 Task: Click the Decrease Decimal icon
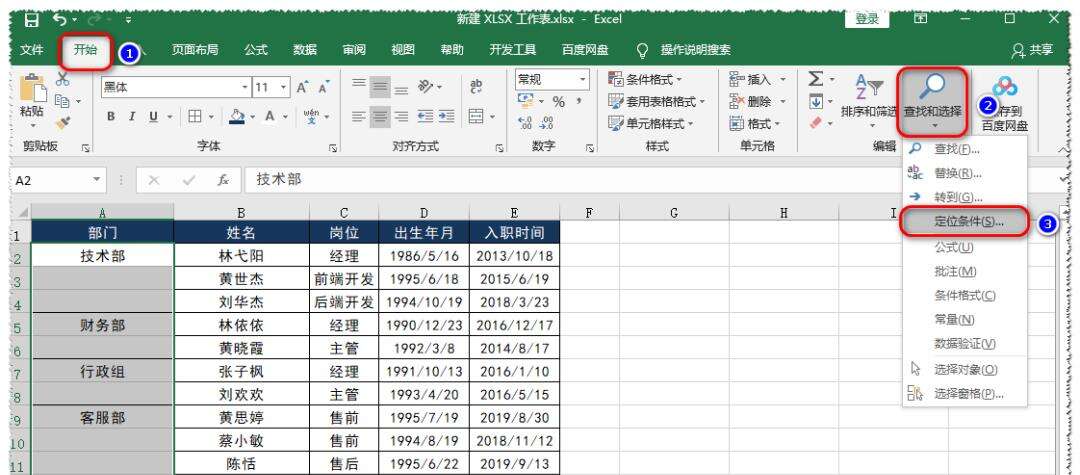tap(546, 124)
